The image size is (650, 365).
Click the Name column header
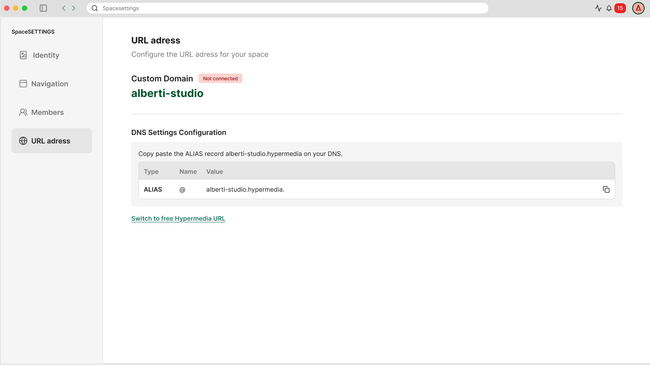point(188,172)
